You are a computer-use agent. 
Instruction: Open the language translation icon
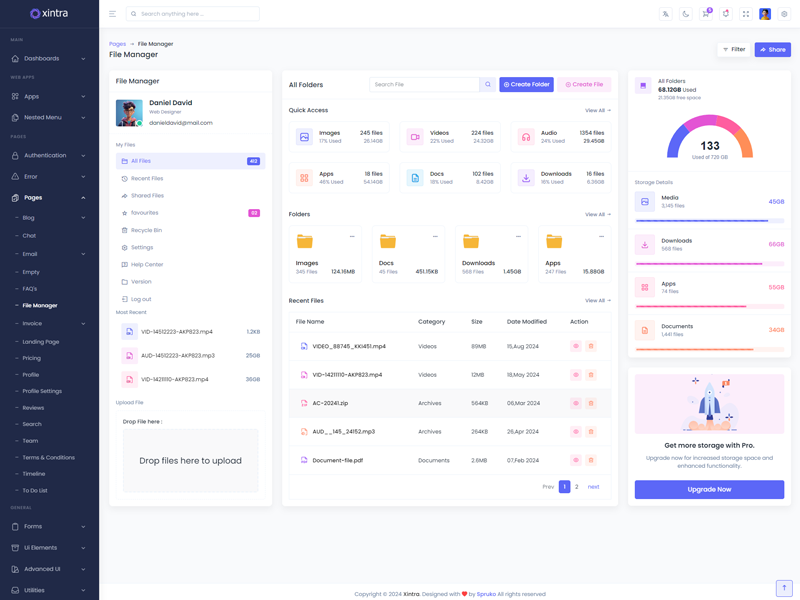click(x=666, y=14)
